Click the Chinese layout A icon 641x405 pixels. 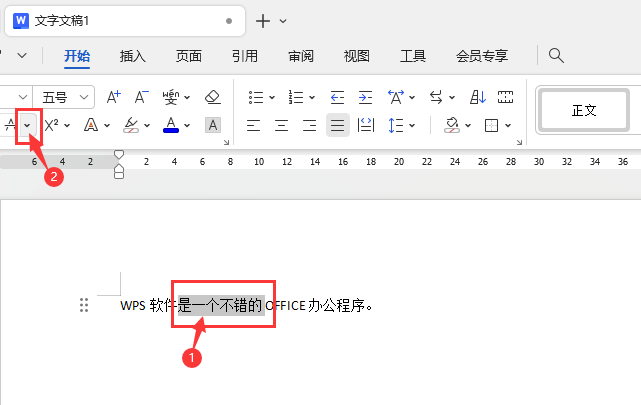point(396,97)
